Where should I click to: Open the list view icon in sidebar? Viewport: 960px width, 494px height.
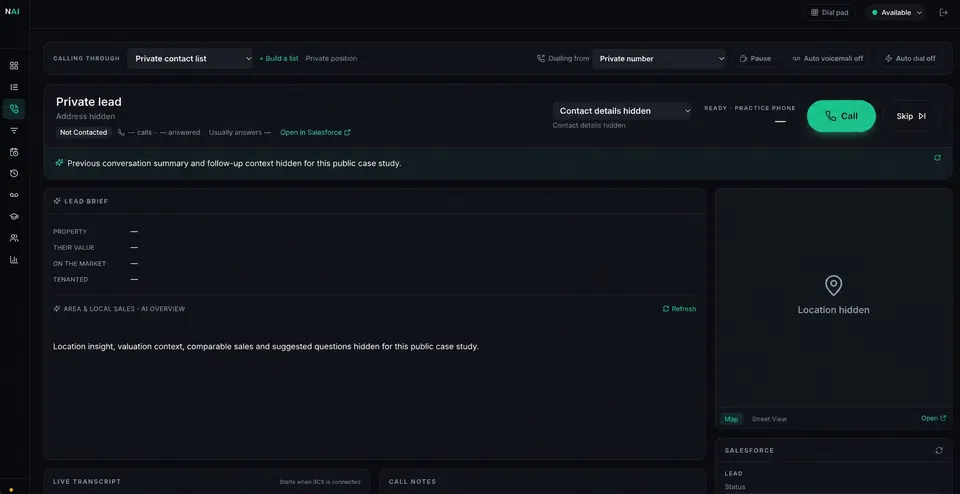(14, 87)
